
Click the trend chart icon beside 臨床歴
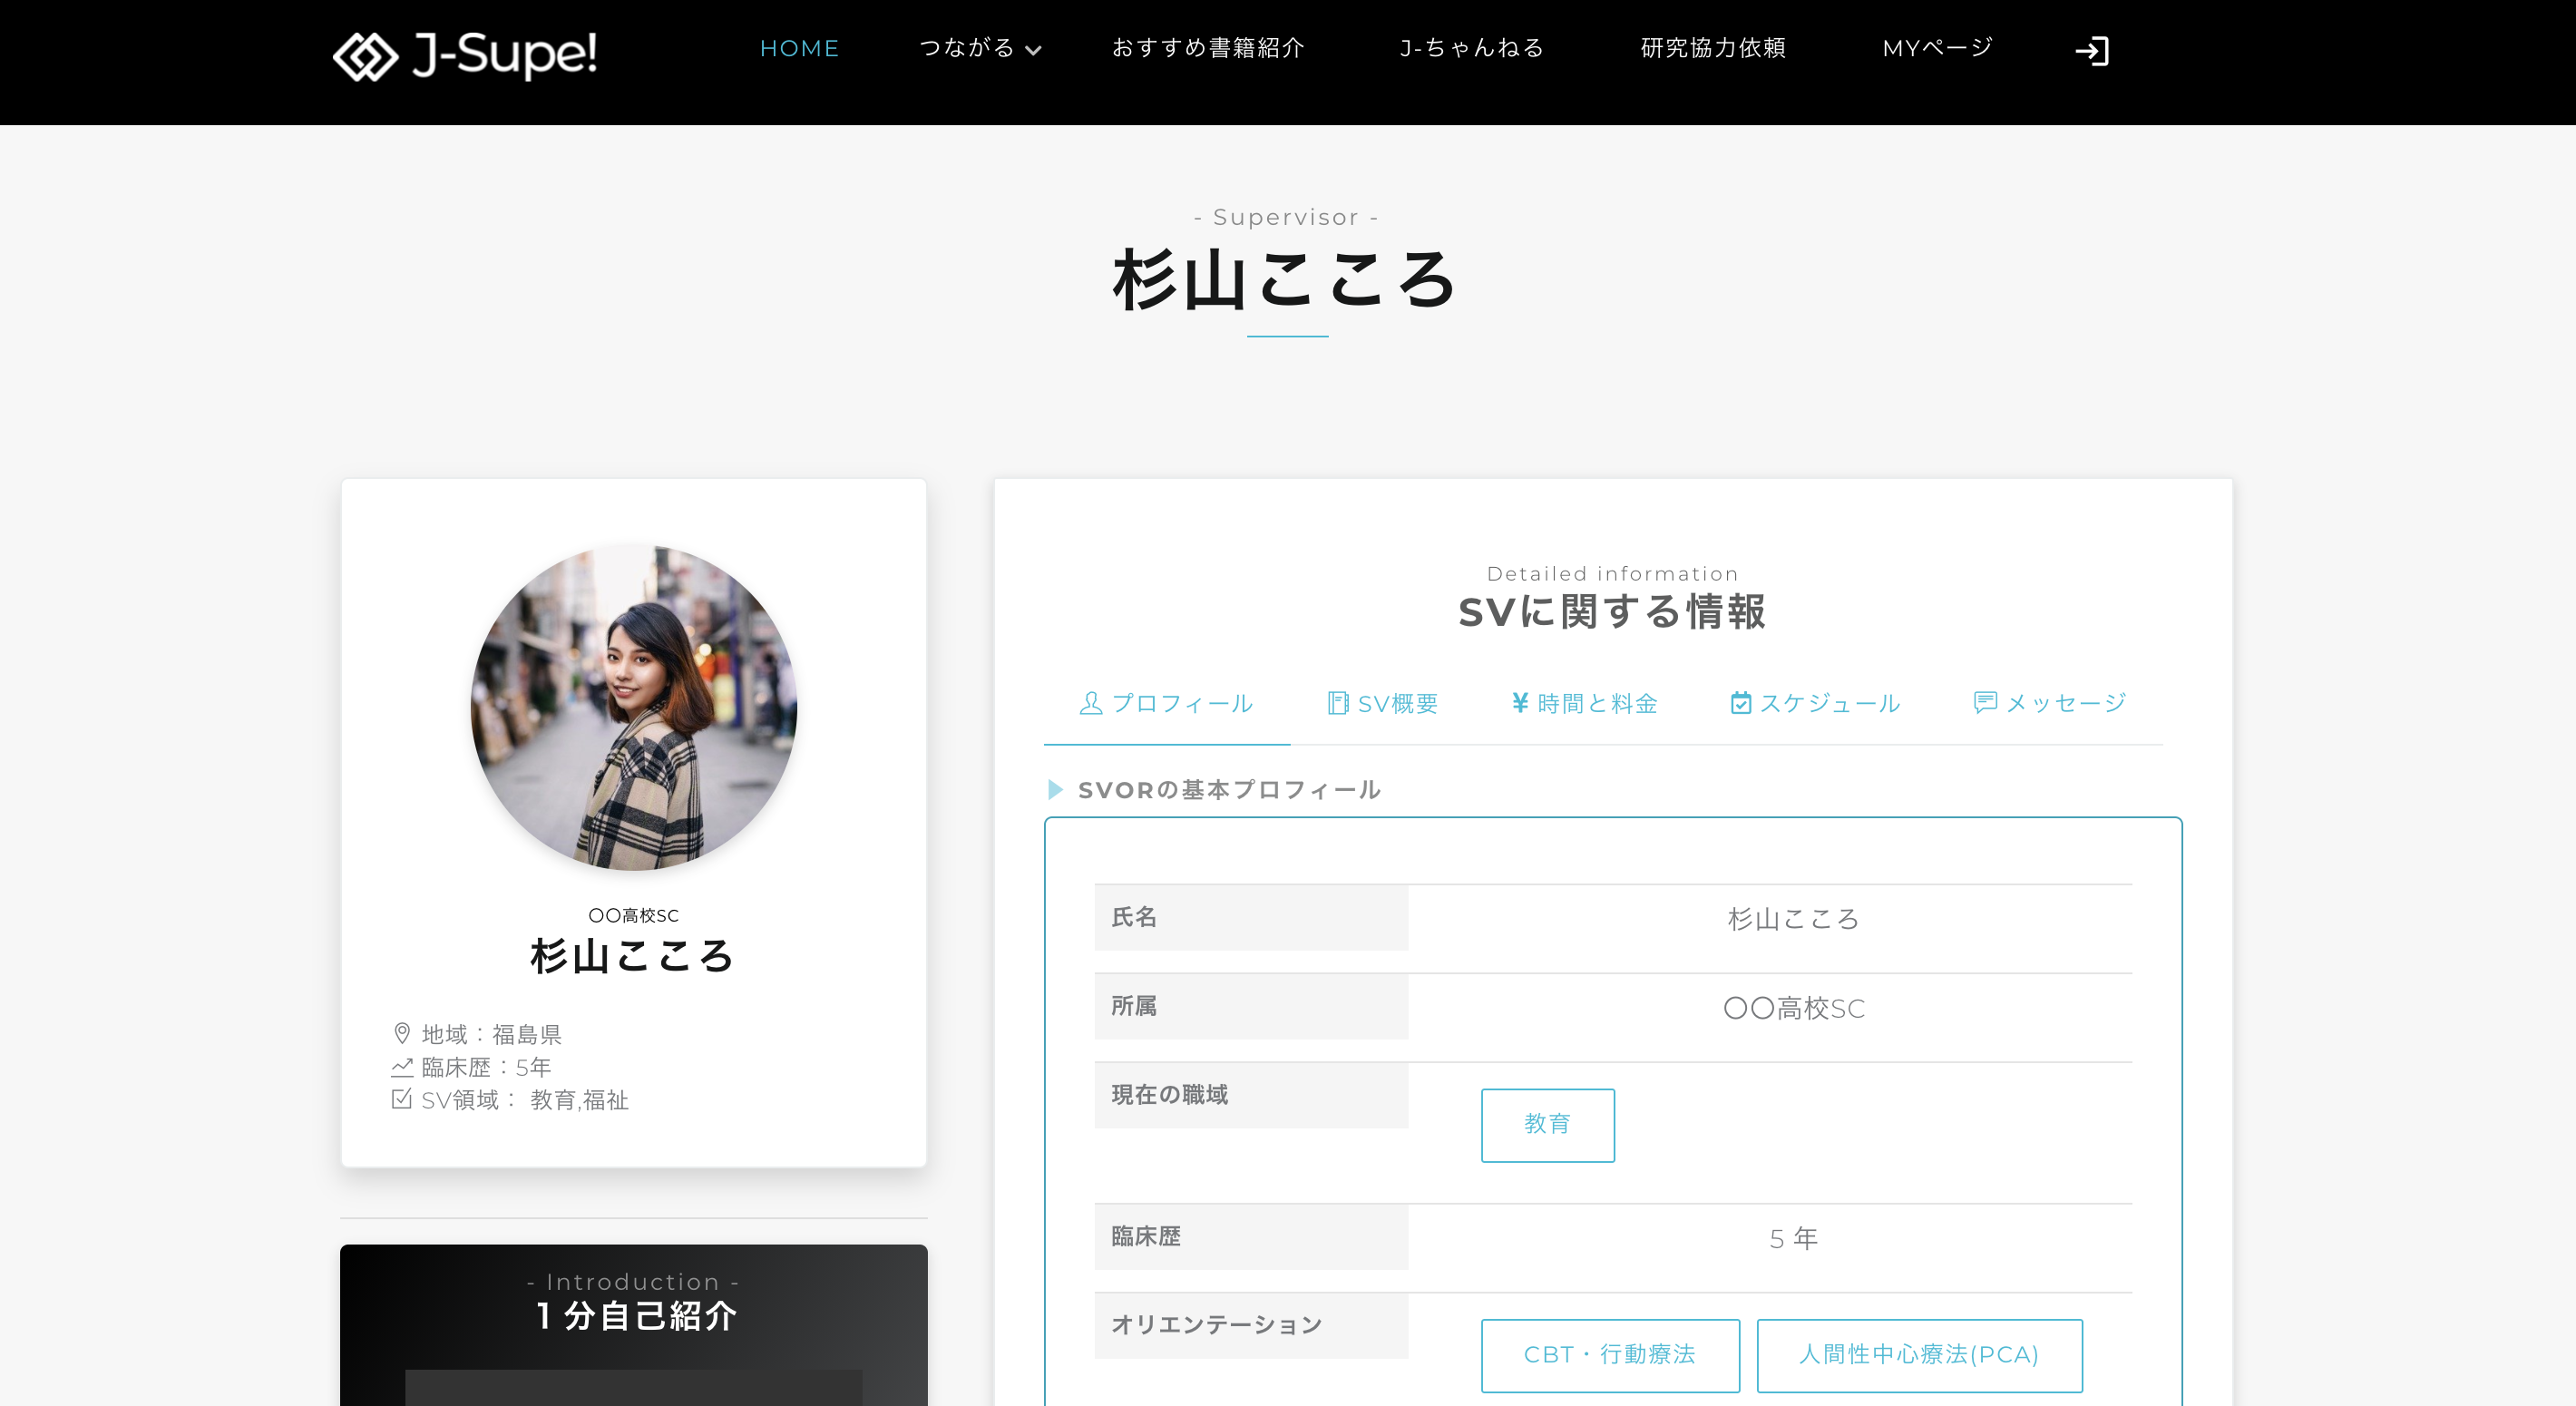(401, 1066)
